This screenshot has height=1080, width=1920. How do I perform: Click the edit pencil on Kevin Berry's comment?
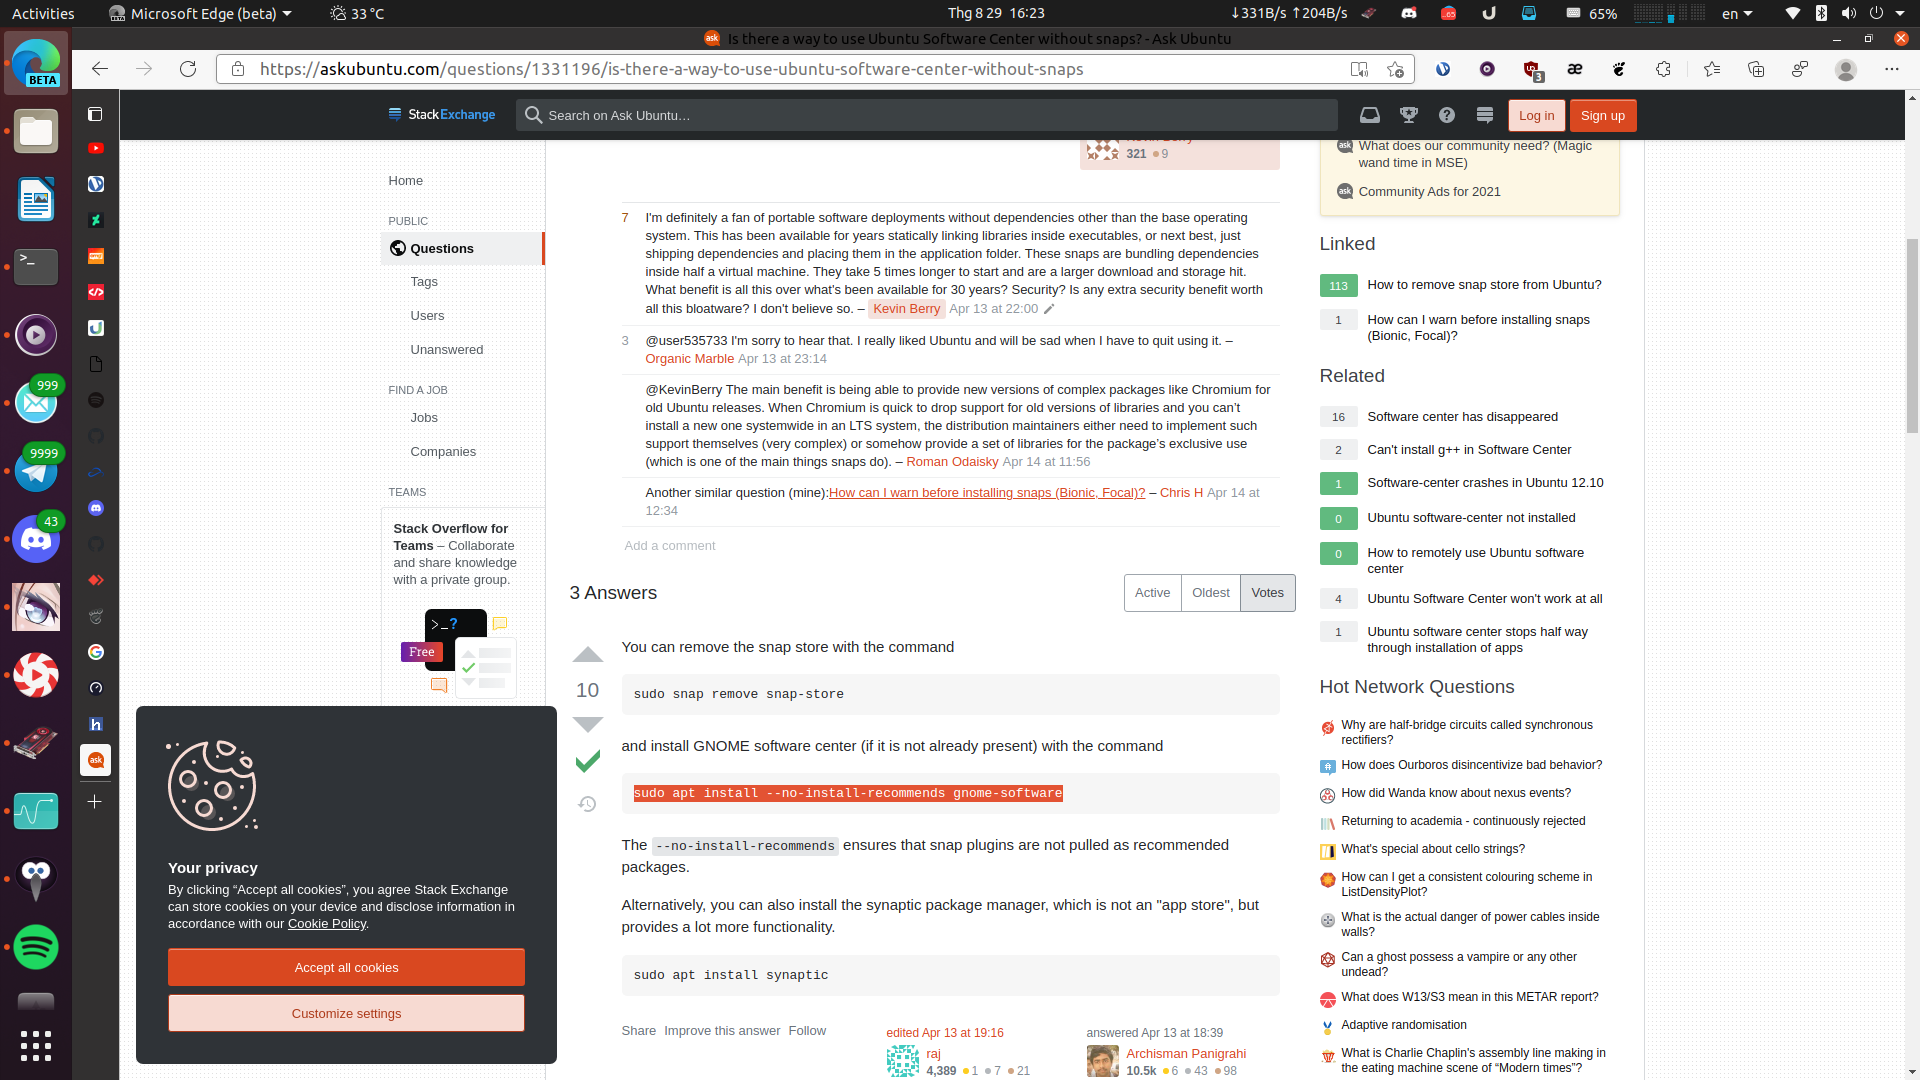pyautogui.click(x=1049, y=309)
